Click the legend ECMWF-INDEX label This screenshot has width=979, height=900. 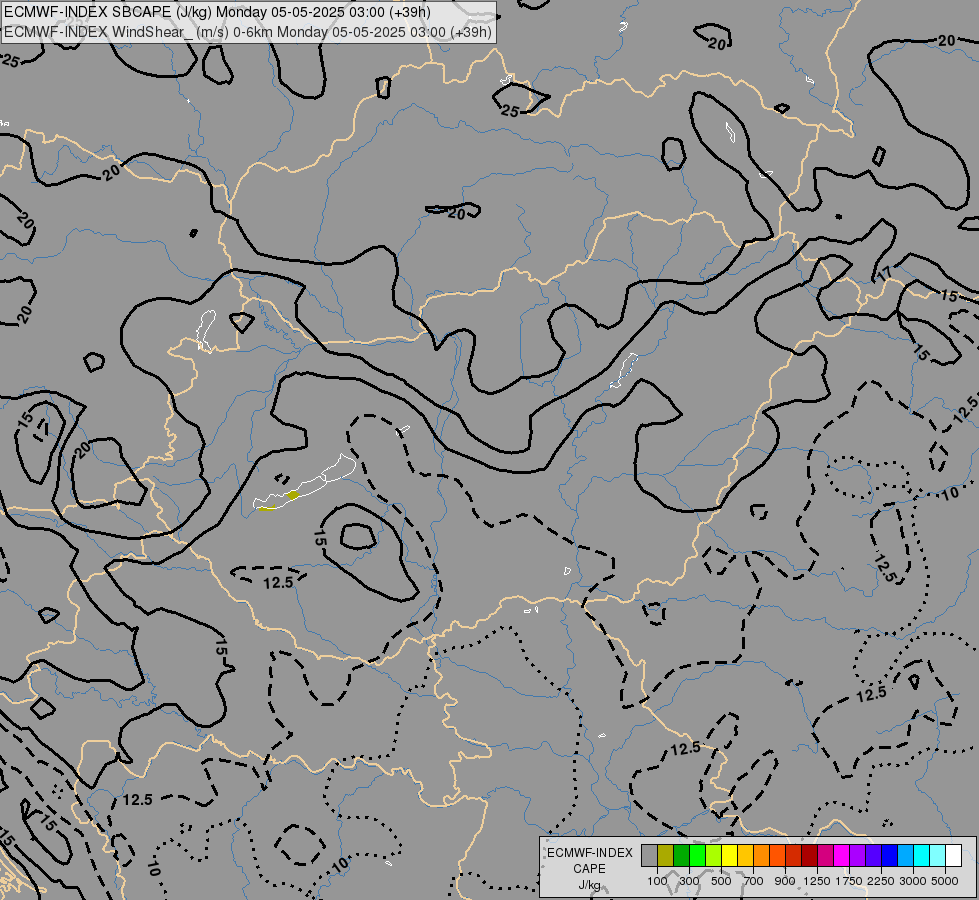point(590,853)
